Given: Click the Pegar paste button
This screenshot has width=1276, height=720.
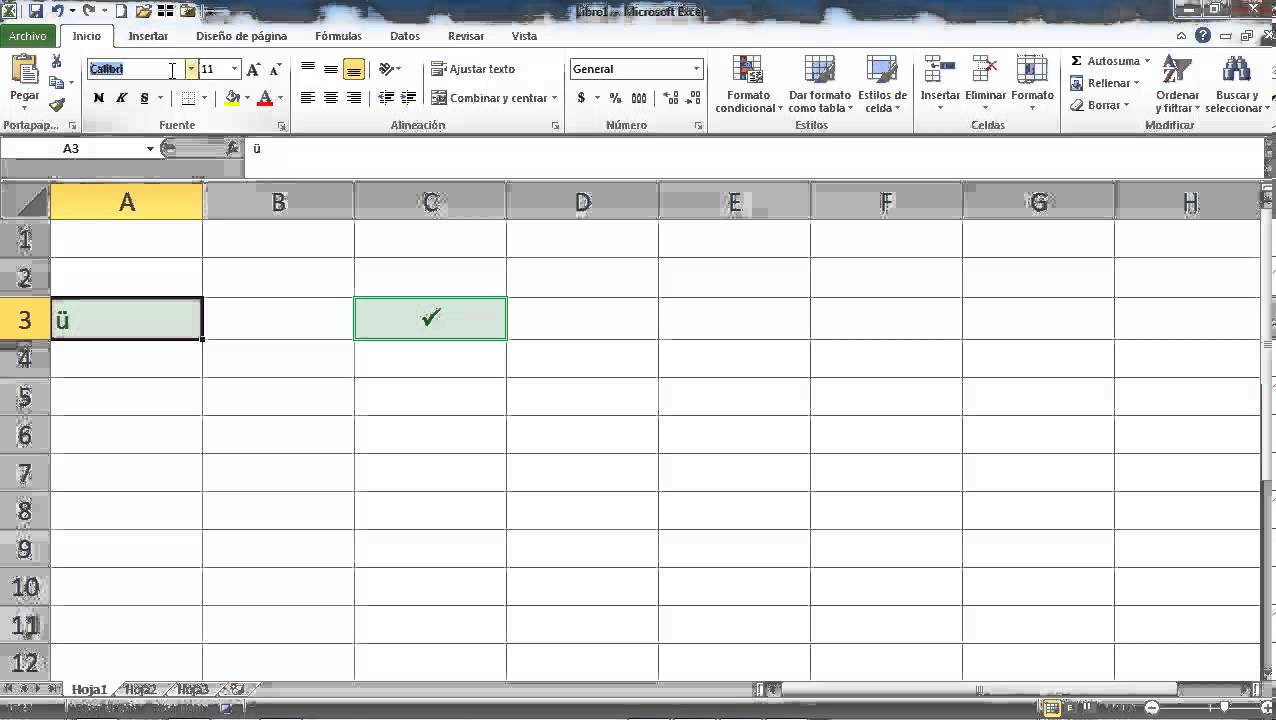Looking at the screenshot, I should pyautogui.click(x=24, y=83).
